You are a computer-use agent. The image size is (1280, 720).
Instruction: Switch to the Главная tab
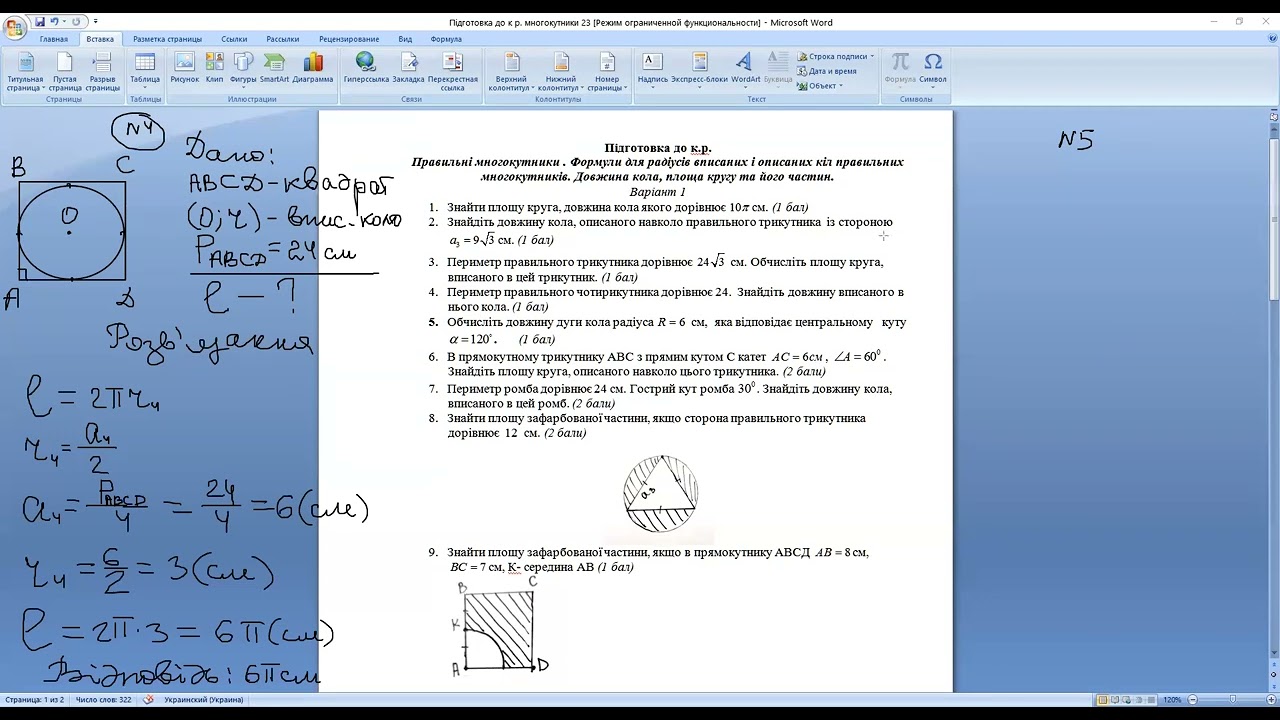point(54,39)
